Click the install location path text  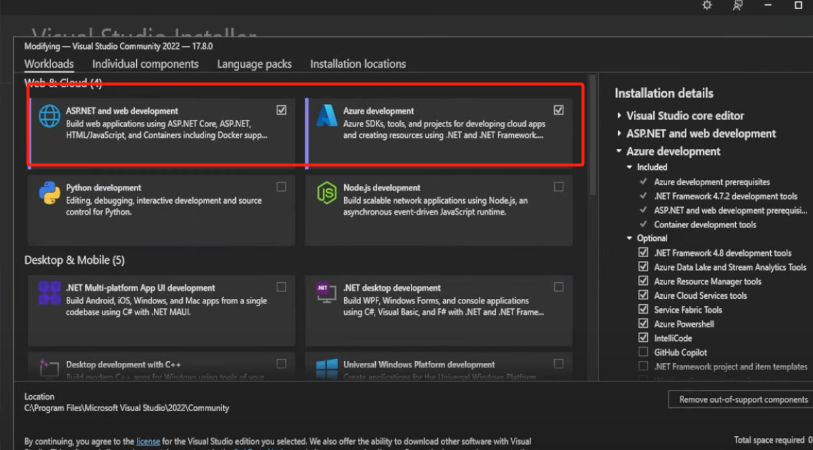pyautogui.click(x=127, y=408)
